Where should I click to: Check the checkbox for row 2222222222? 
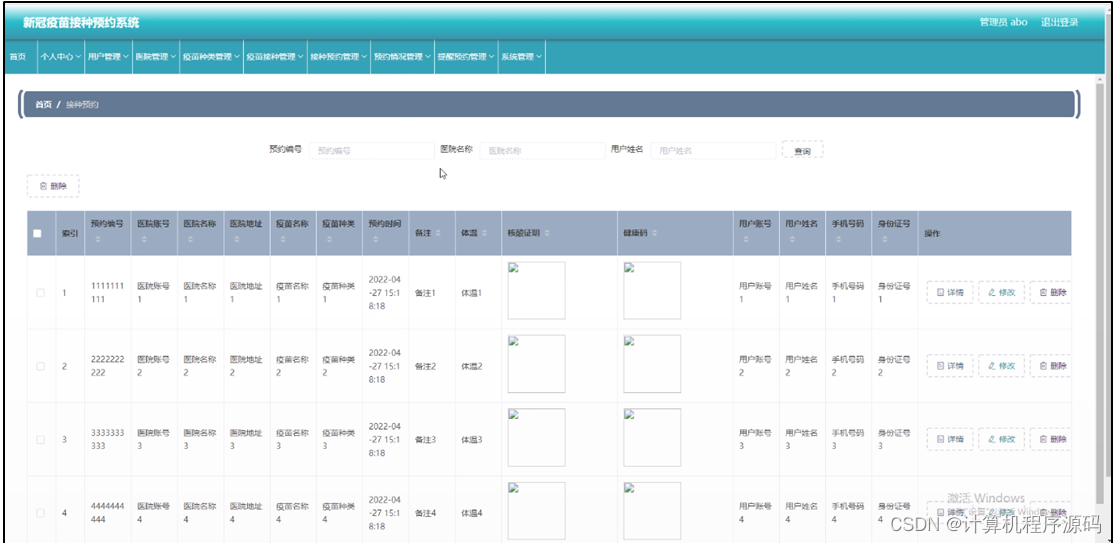(x=41, y=366)
